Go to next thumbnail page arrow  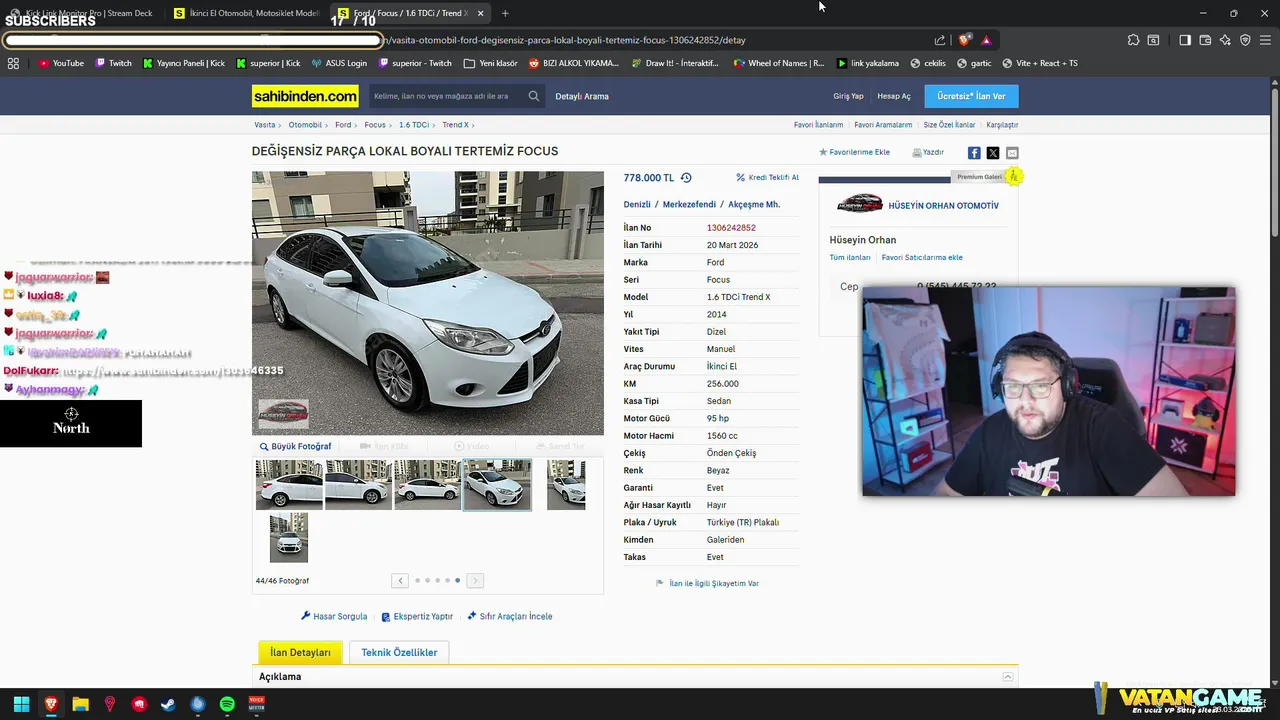(x=475, y=580)
